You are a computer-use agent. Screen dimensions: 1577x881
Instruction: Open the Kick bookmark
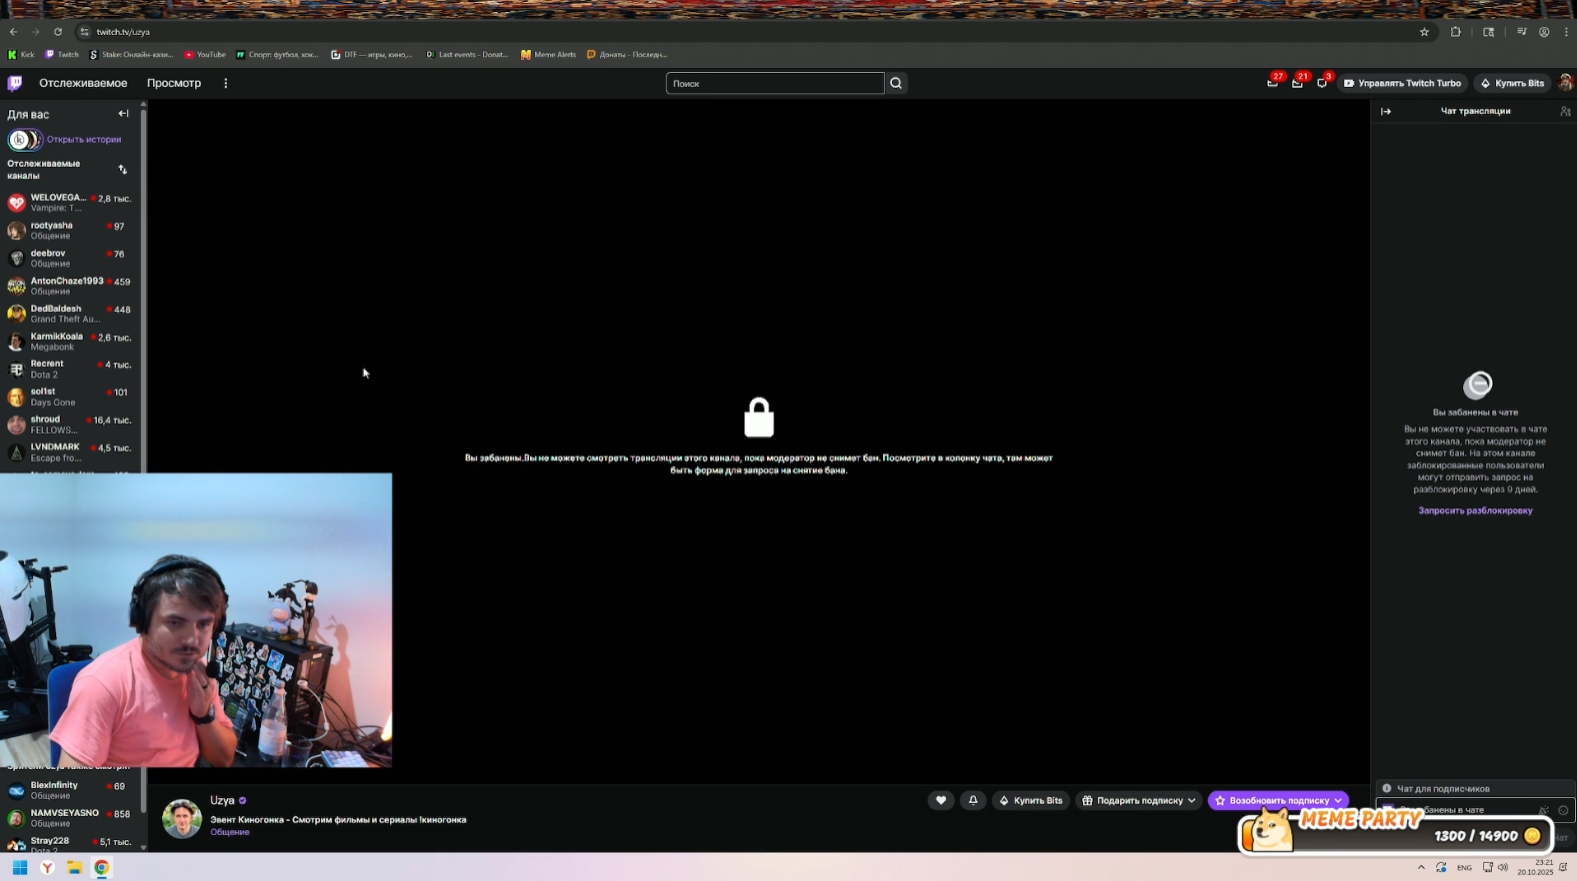point(21,55)
